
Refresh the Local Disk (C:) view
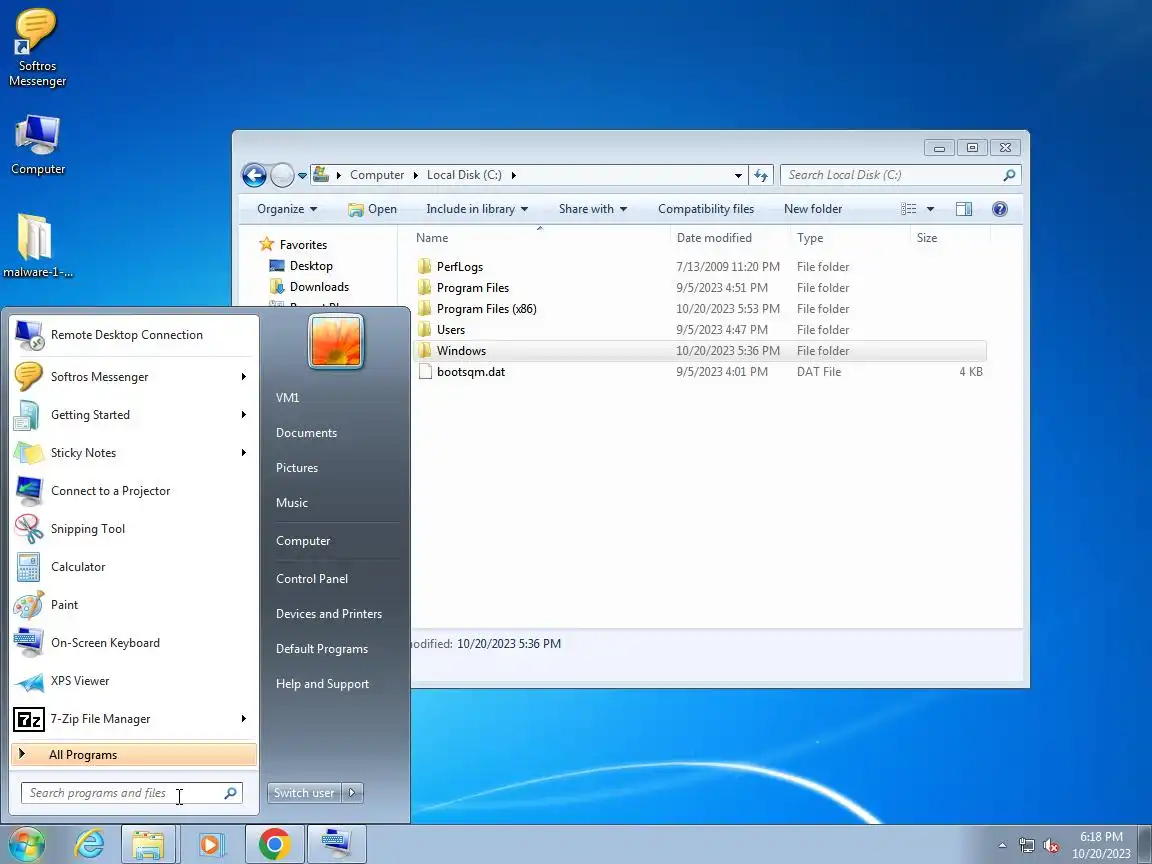coord(761,176)
